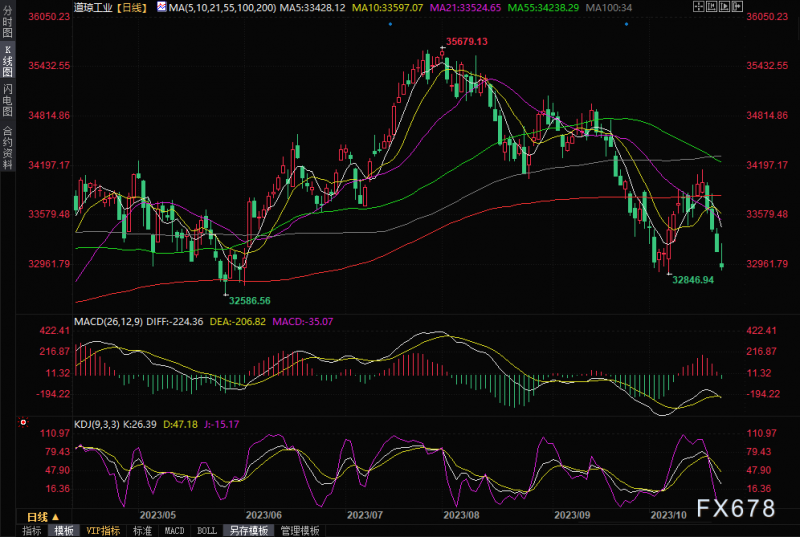Select the 模板 tab in bottom bar
Image resolution: width=800 pixels, height=537 pixels.
(x=64, y=530)
